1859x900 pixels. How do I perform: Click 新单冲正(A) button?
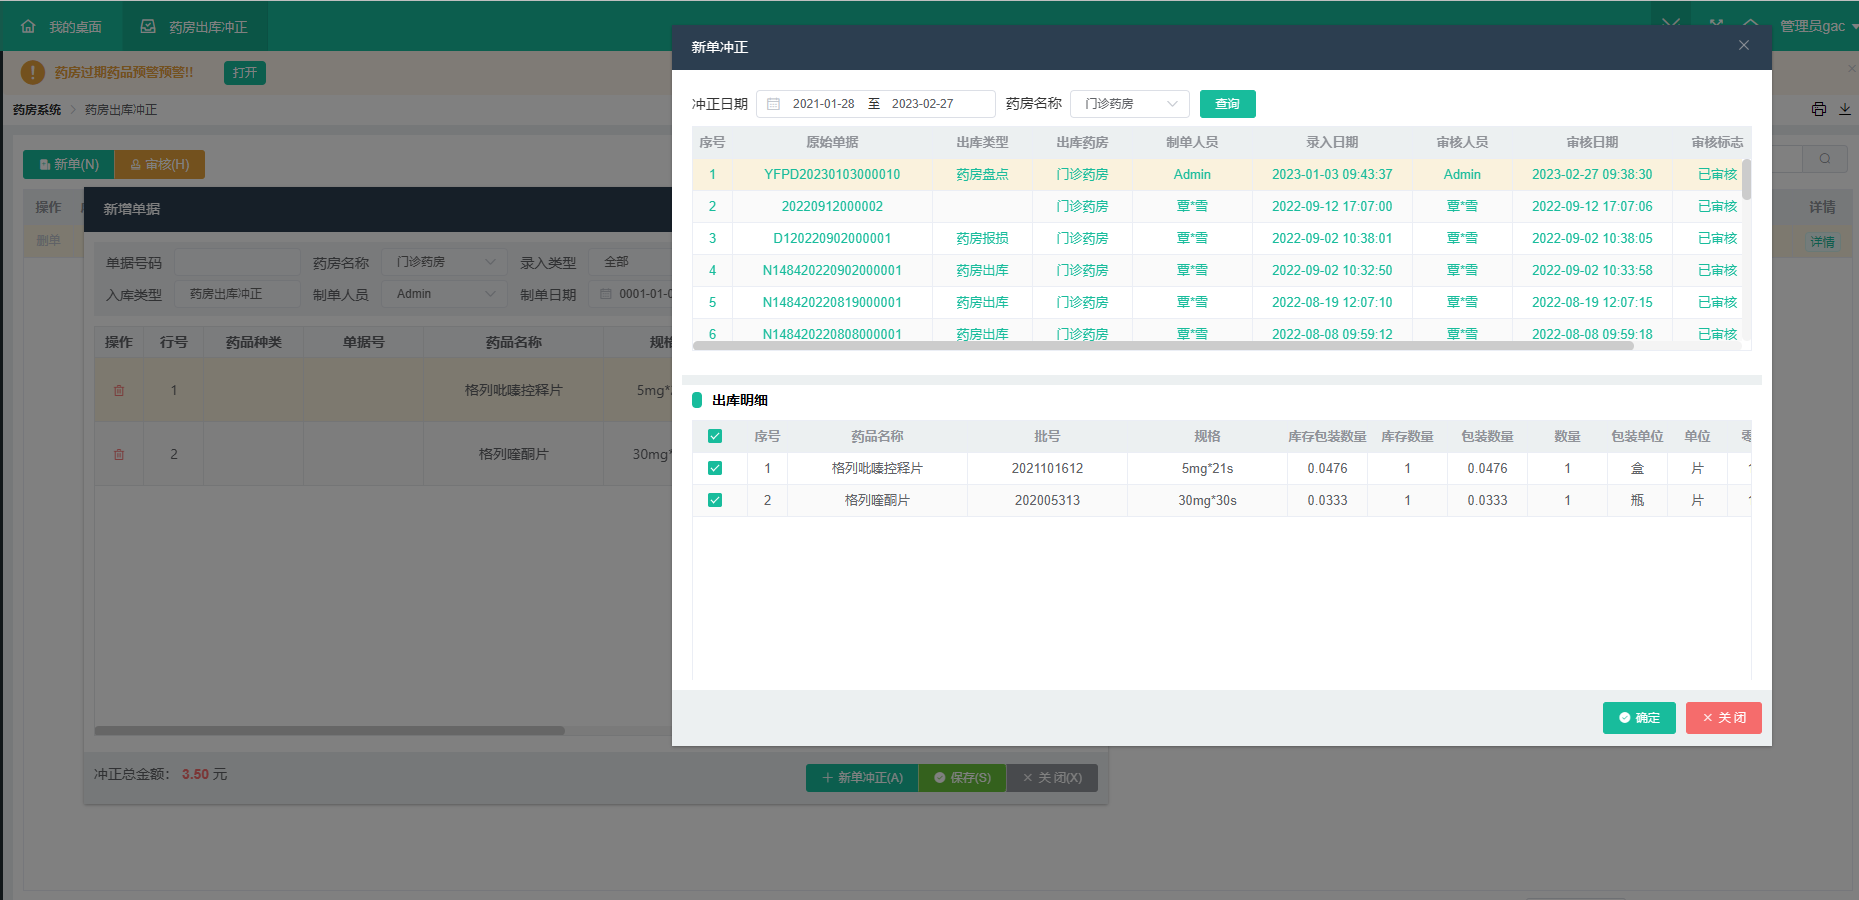[x=862, y=778]
